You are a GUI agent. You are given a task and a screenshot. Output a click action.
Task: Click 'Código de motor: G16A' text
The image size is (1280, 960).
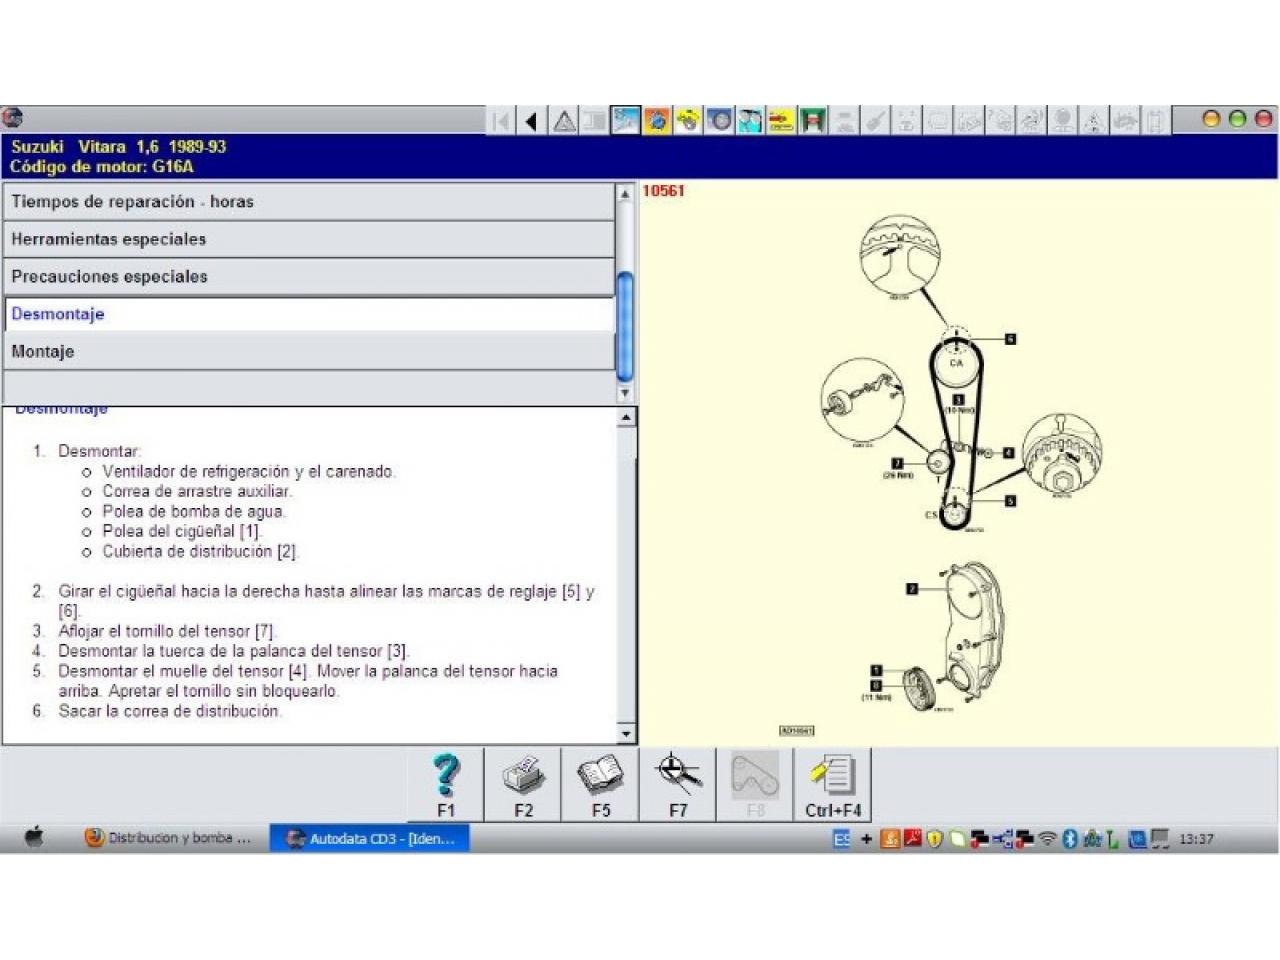[x=102, y=167]
